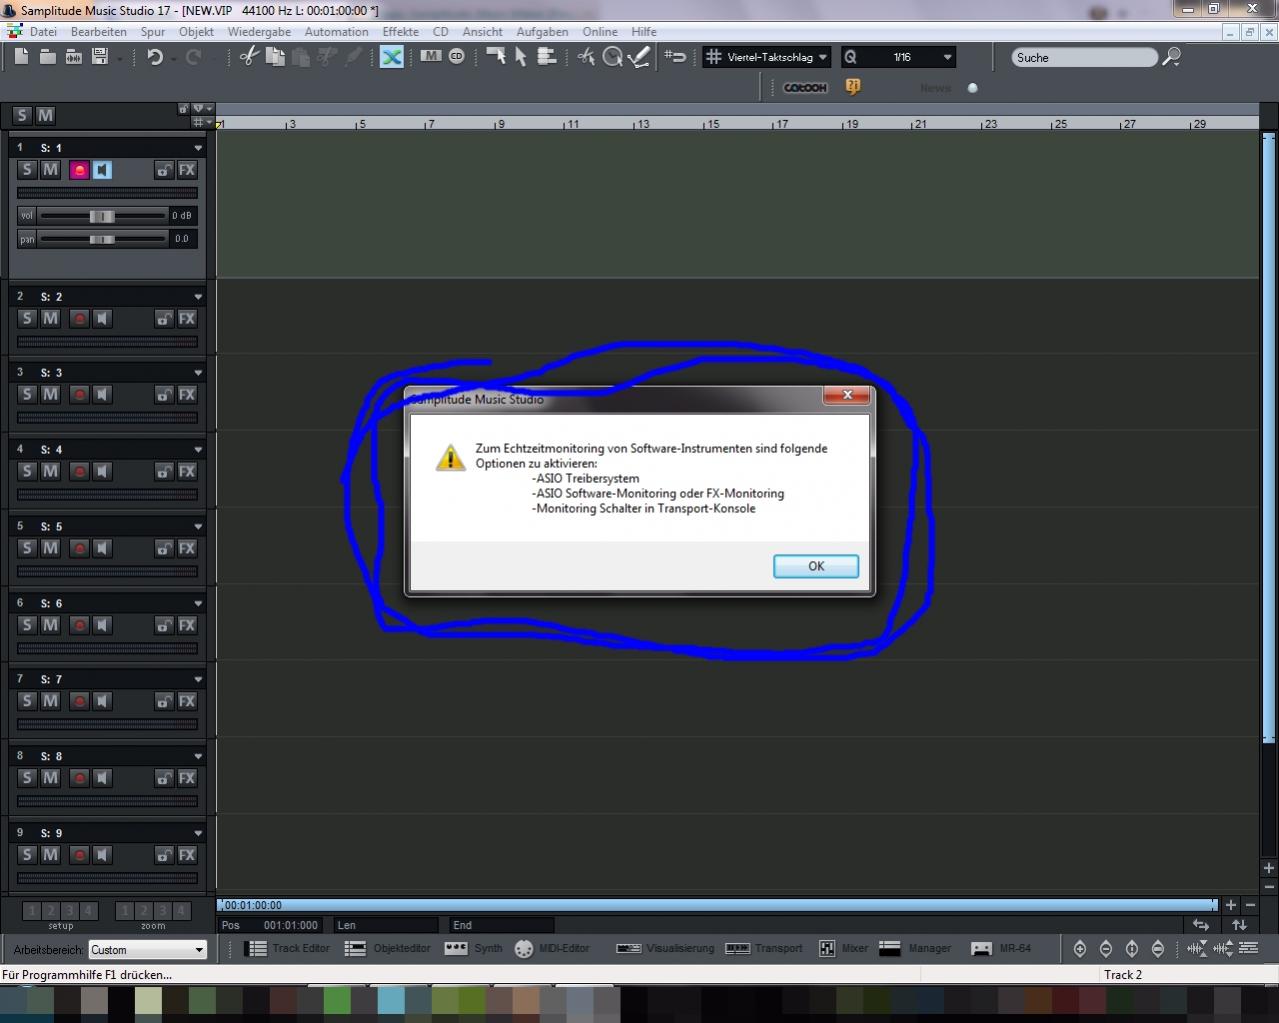
Task: Click the Redo arrow icon
Action: tap(194, 57)
